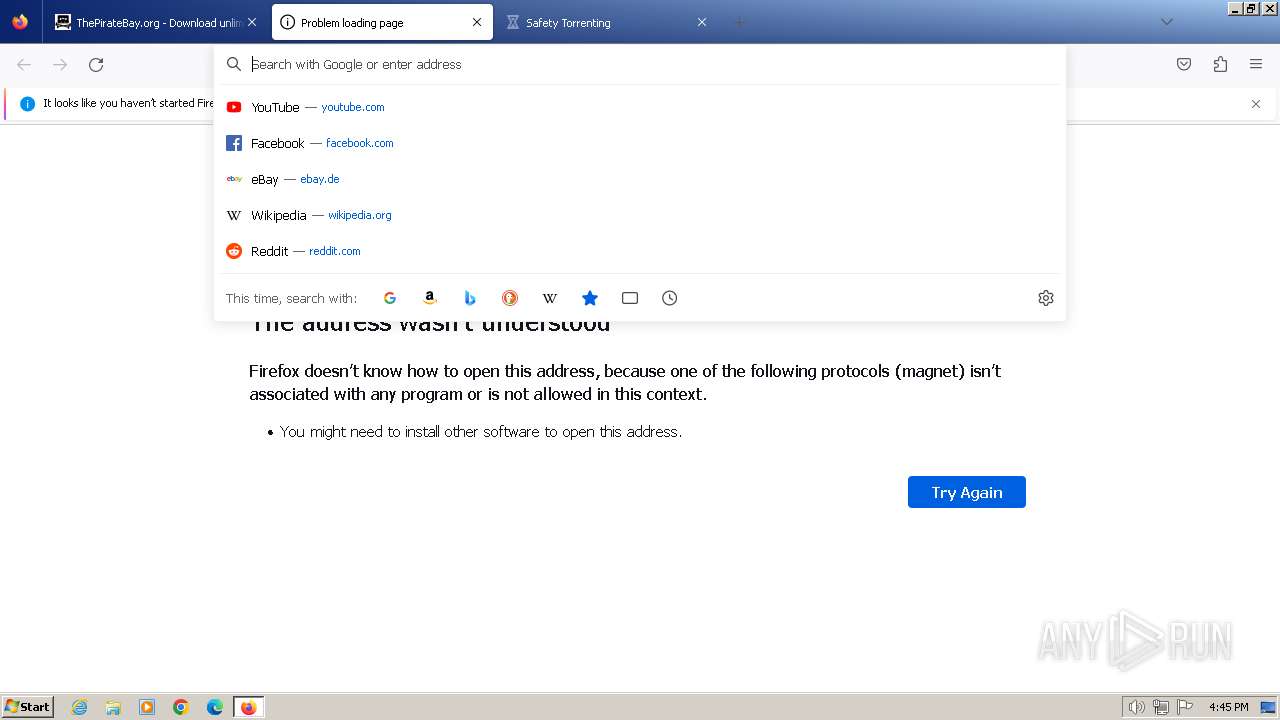Launch Google Chrome from taskbar
The width and height of the screenshot is (1280, 720).
pos(181,707)
